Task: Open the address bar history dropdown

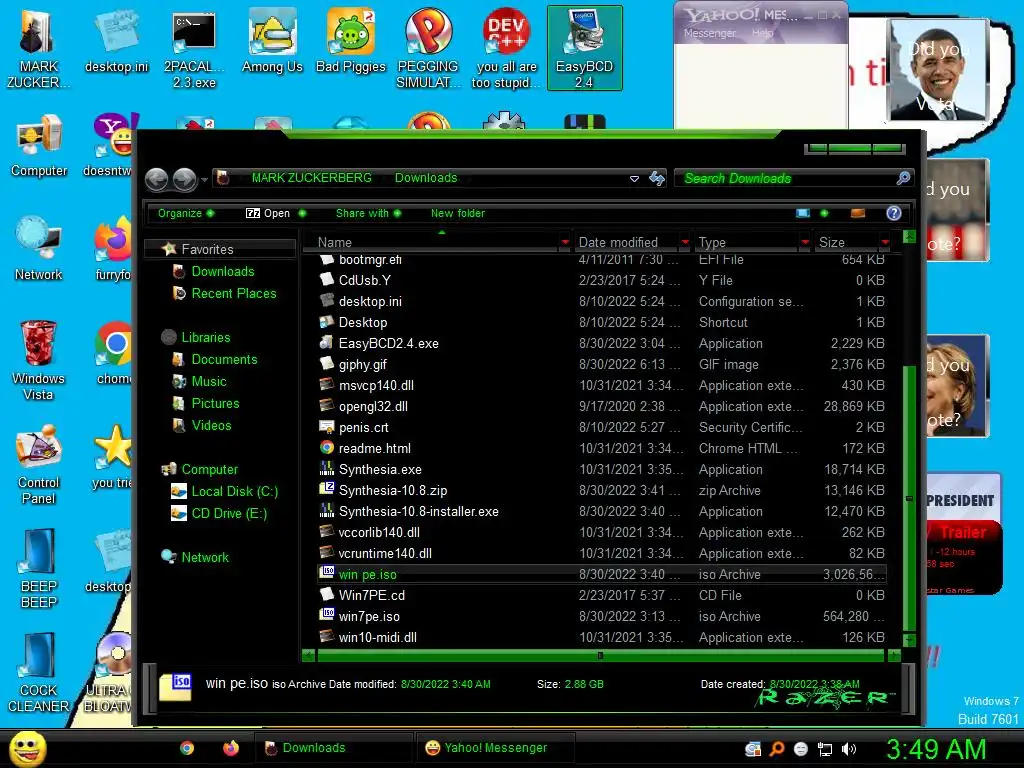Action: [x=633, y=178]
